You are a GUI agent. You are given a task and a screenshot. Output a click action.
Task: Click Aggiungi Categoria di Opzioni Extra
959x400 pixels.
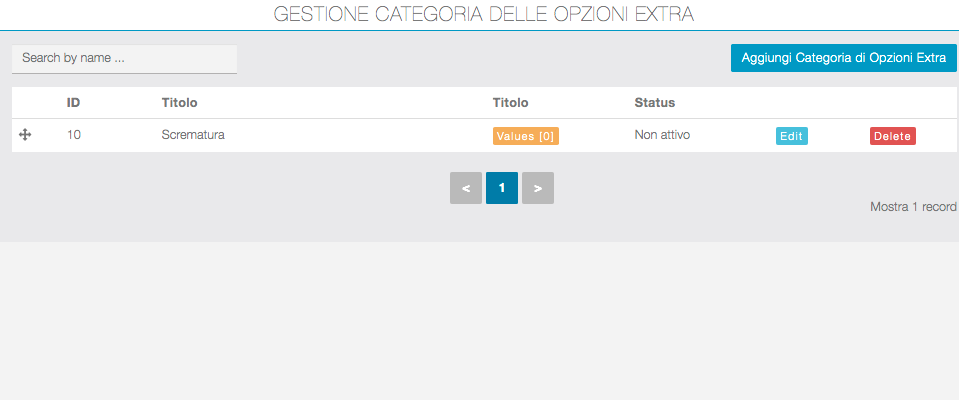(x=843, y=58)
